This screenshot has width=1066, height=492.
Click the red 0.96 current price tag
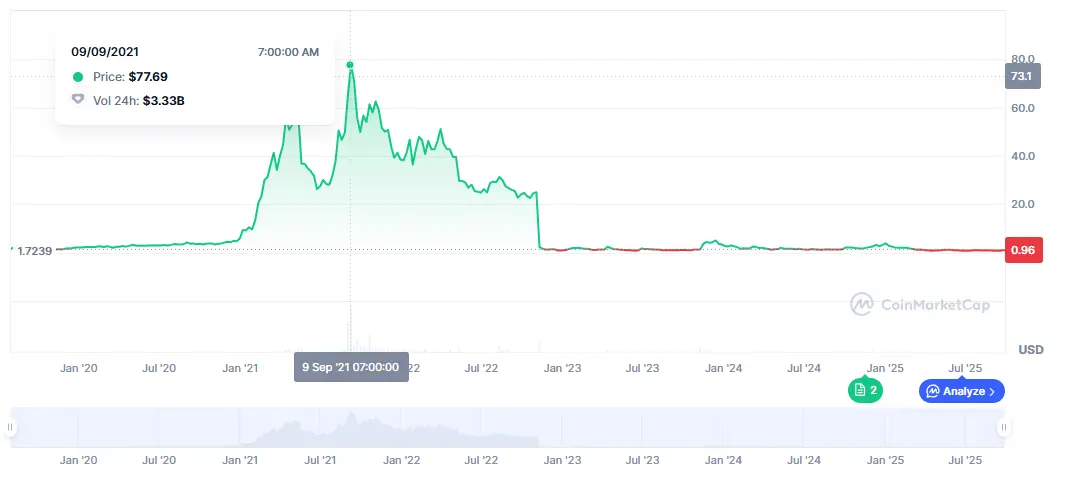tap(1022, 250)
